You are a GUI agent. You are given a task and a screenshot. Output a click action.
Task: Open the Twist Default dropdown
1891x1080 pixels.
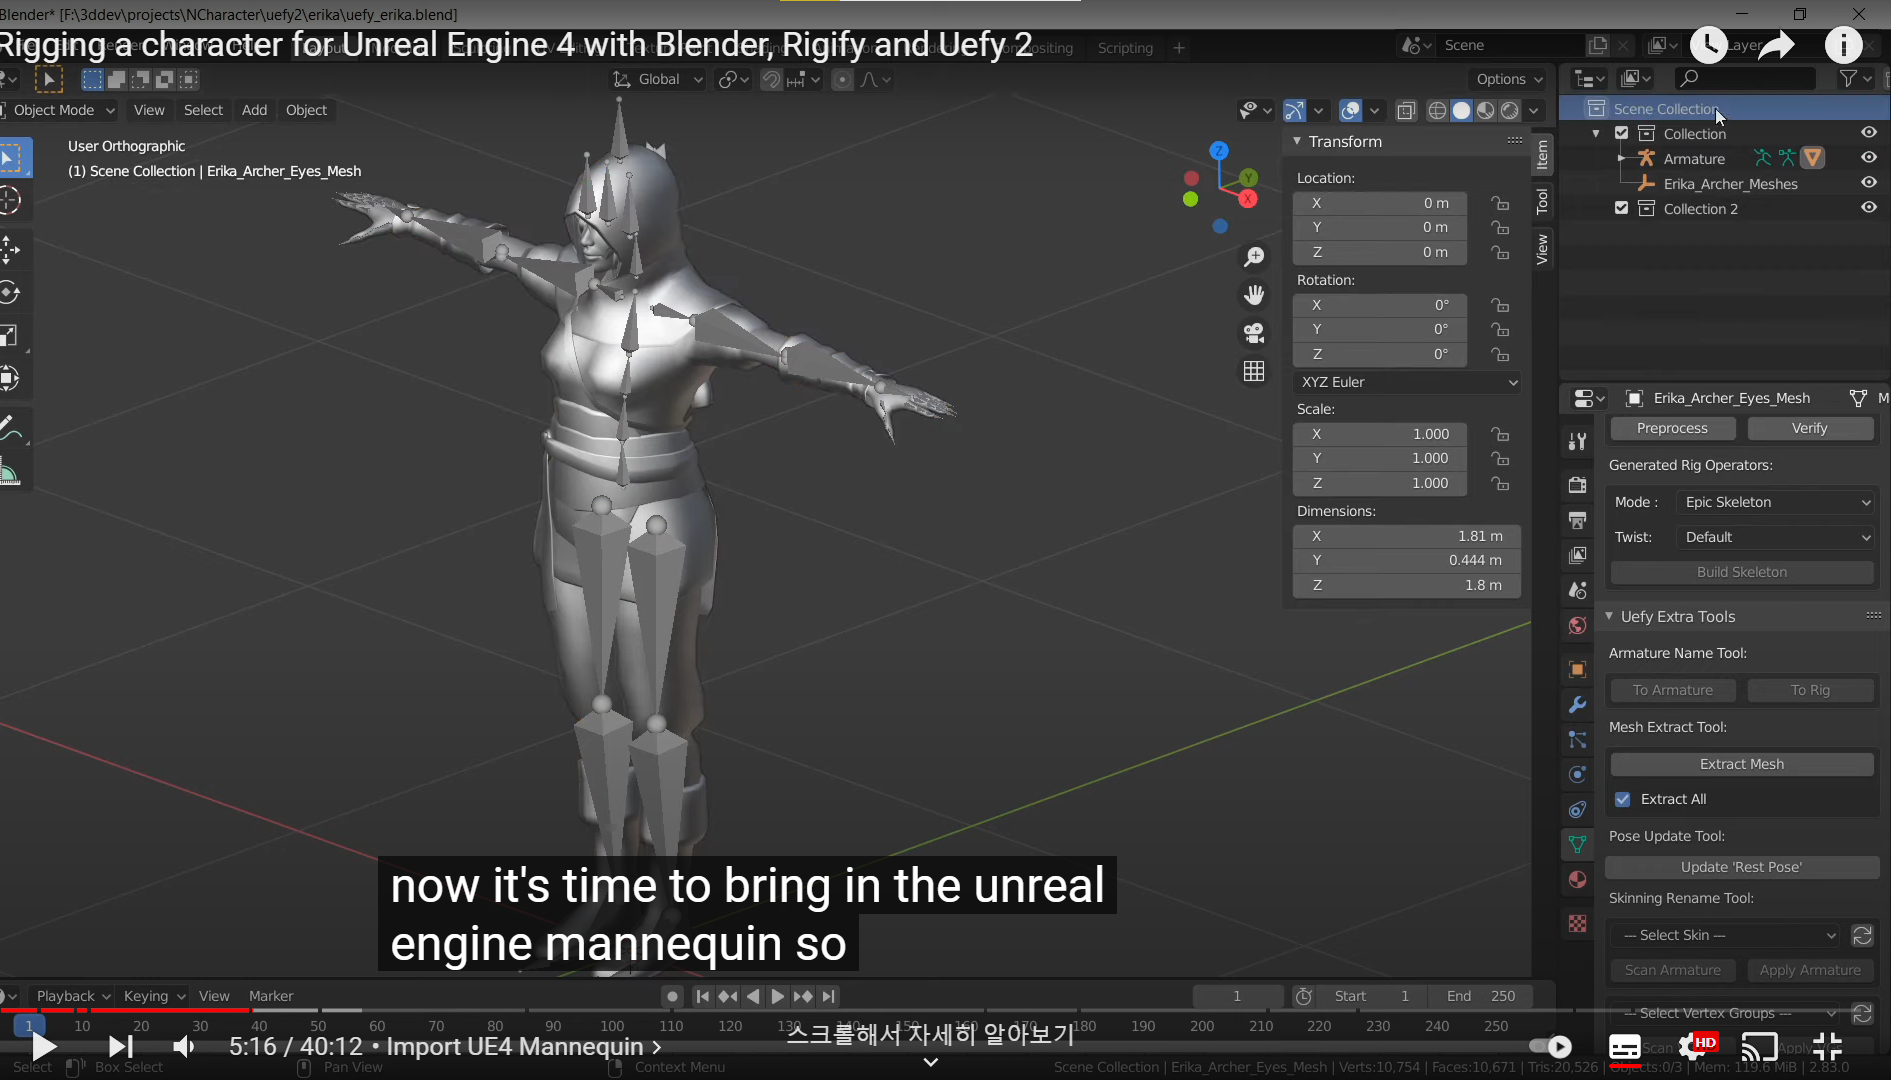(1775, 537)
